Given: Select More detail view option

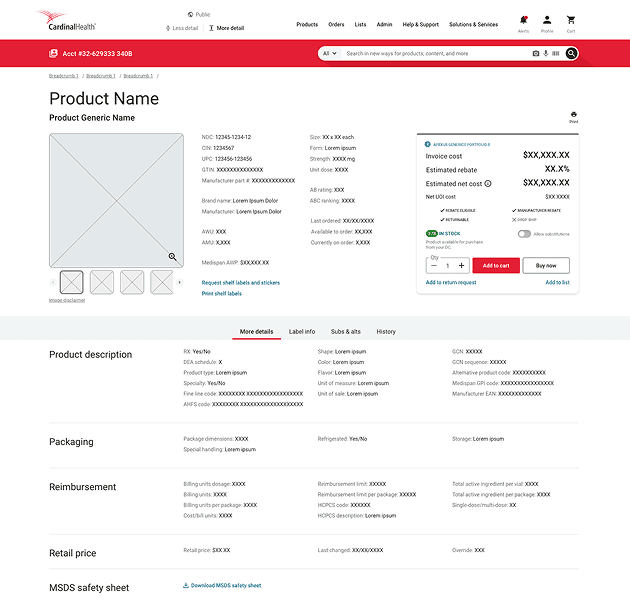Looking at the screenshot, I should coord(227,28).
